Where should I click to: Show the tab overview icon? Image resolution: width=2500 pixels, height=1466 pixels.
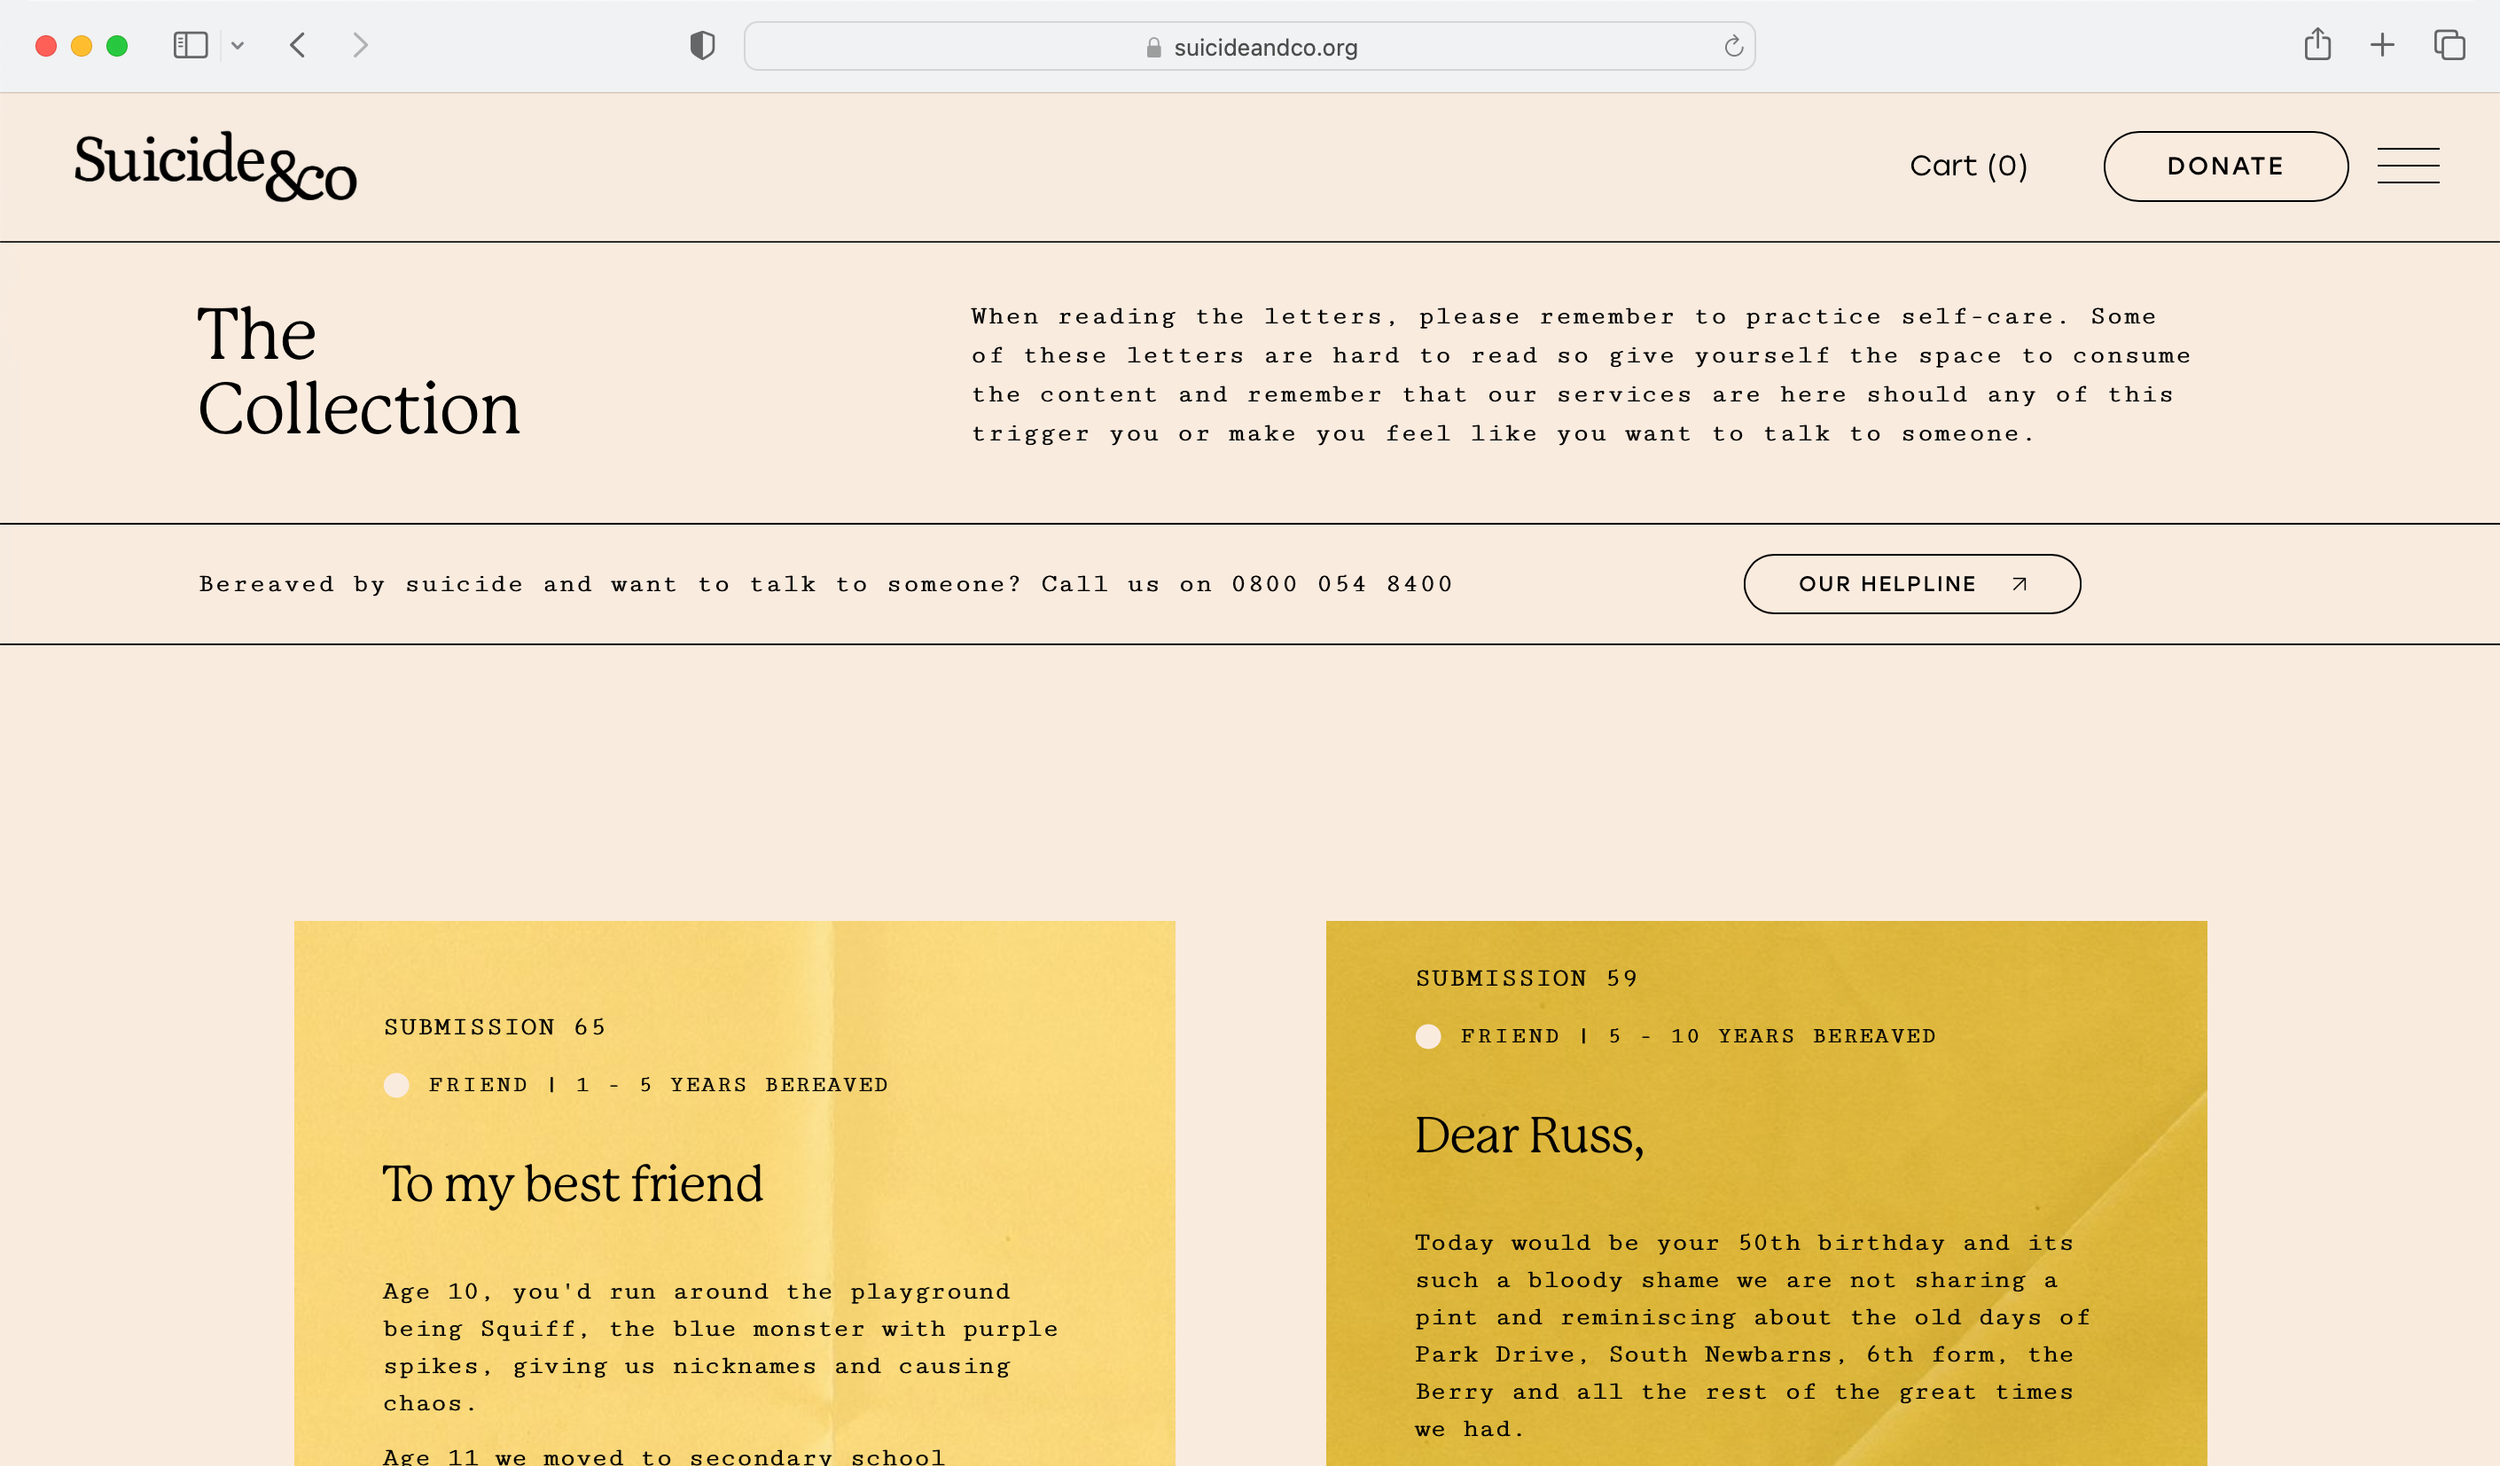2449,46
